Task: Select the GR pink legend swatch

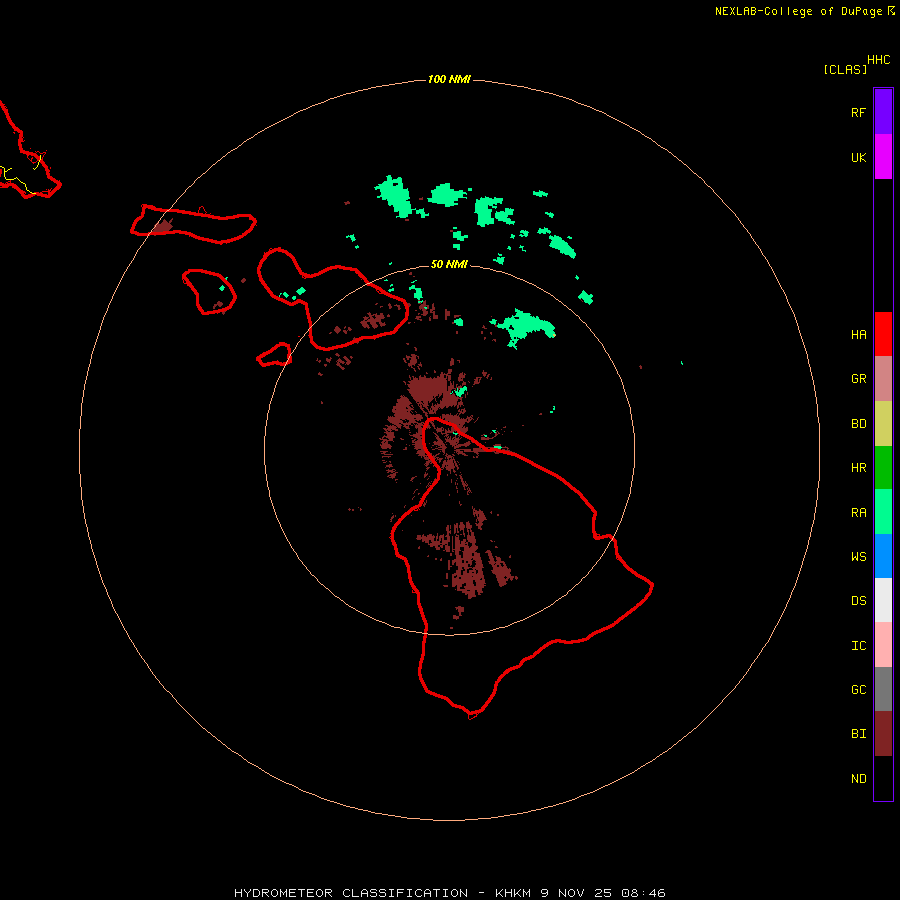Action: coord(883,379)
